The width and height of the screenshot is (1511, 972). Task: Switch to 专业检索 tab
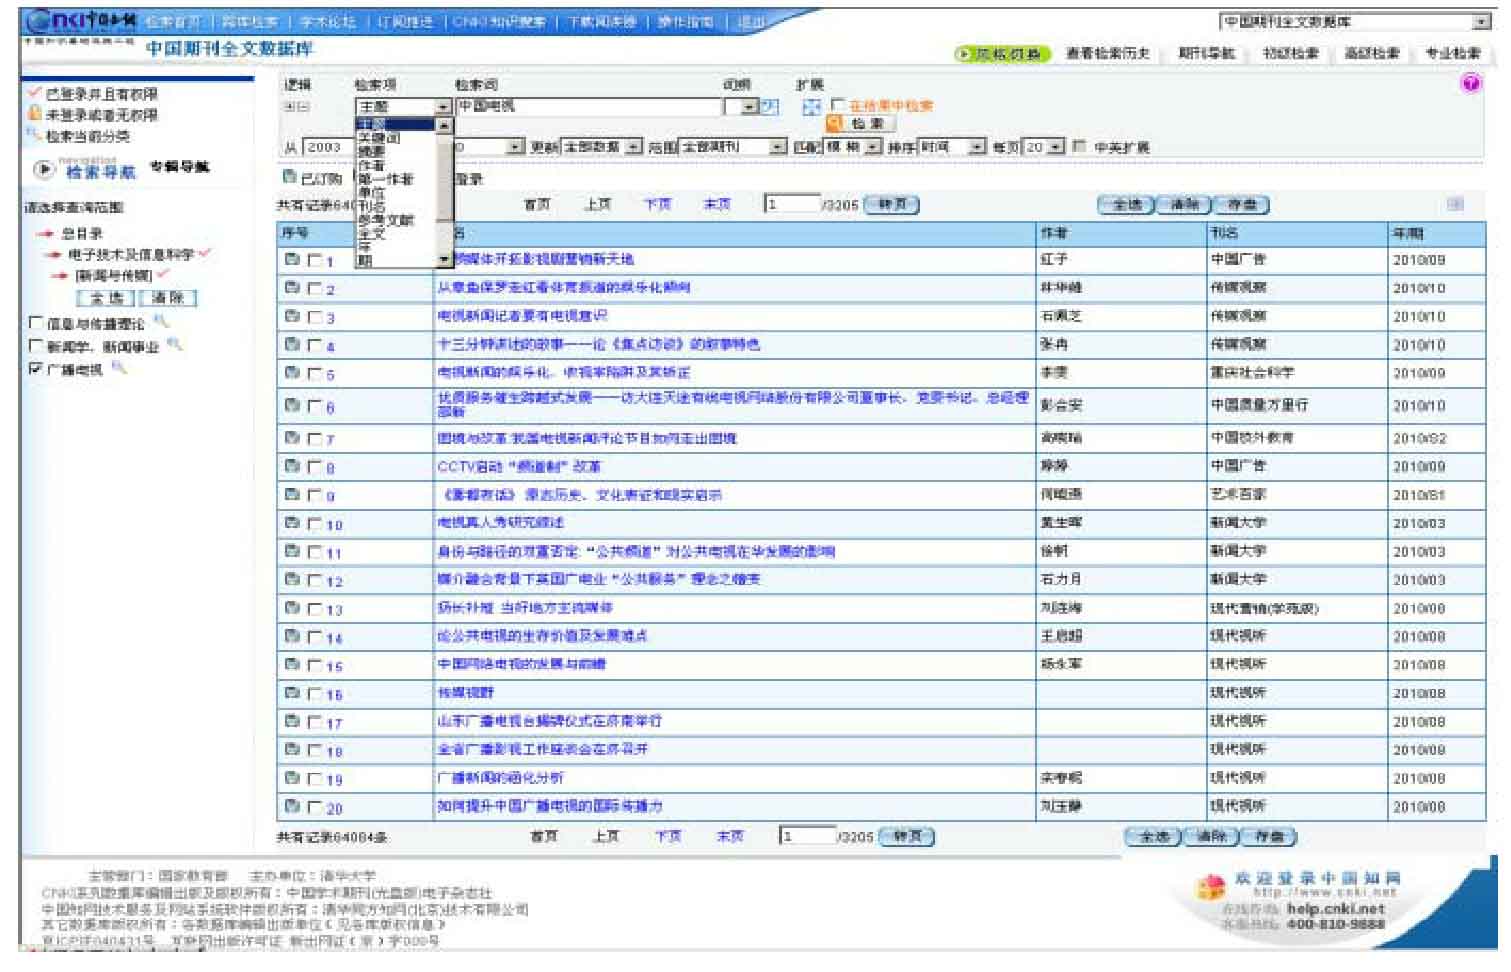[1453, 53]
